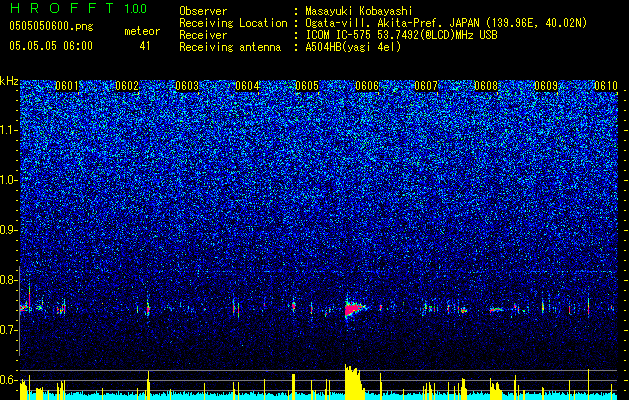Click the 0606 time marker
The height and width of the screenshot is (400, 629).
click(x=367, y=86)
